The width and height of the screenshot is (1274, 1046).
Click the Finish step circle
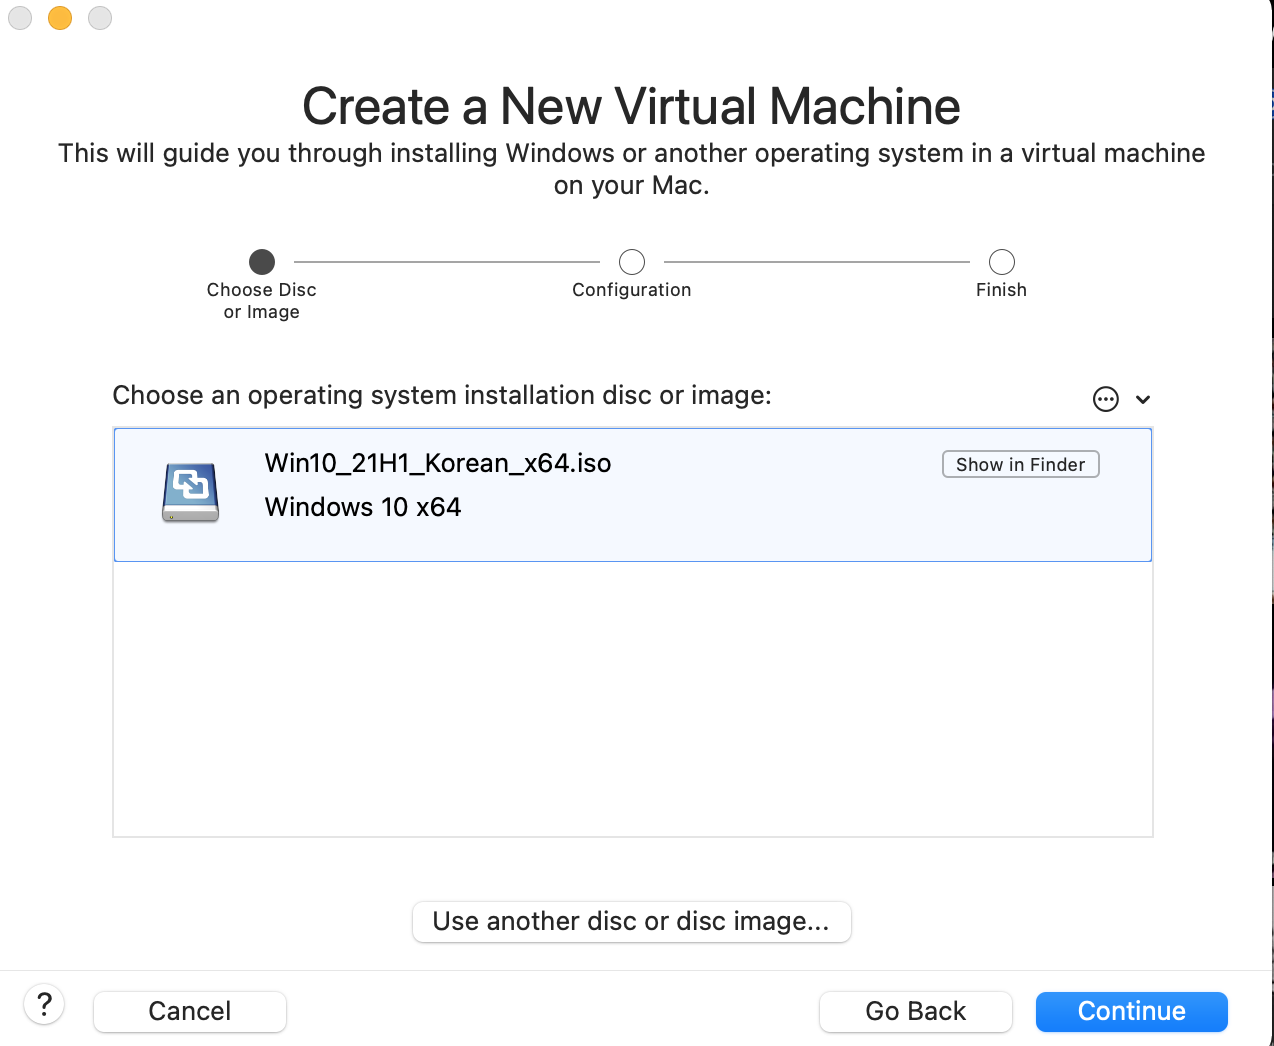pyautogui.click(x=1002, y=262)
